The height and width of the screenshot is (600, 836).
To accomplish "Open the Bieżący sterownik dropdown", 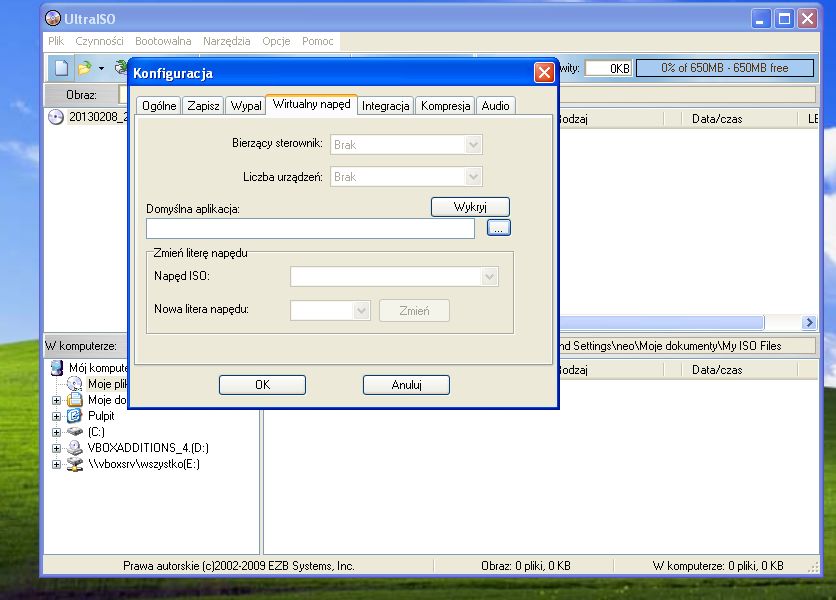I will (473, 145).
